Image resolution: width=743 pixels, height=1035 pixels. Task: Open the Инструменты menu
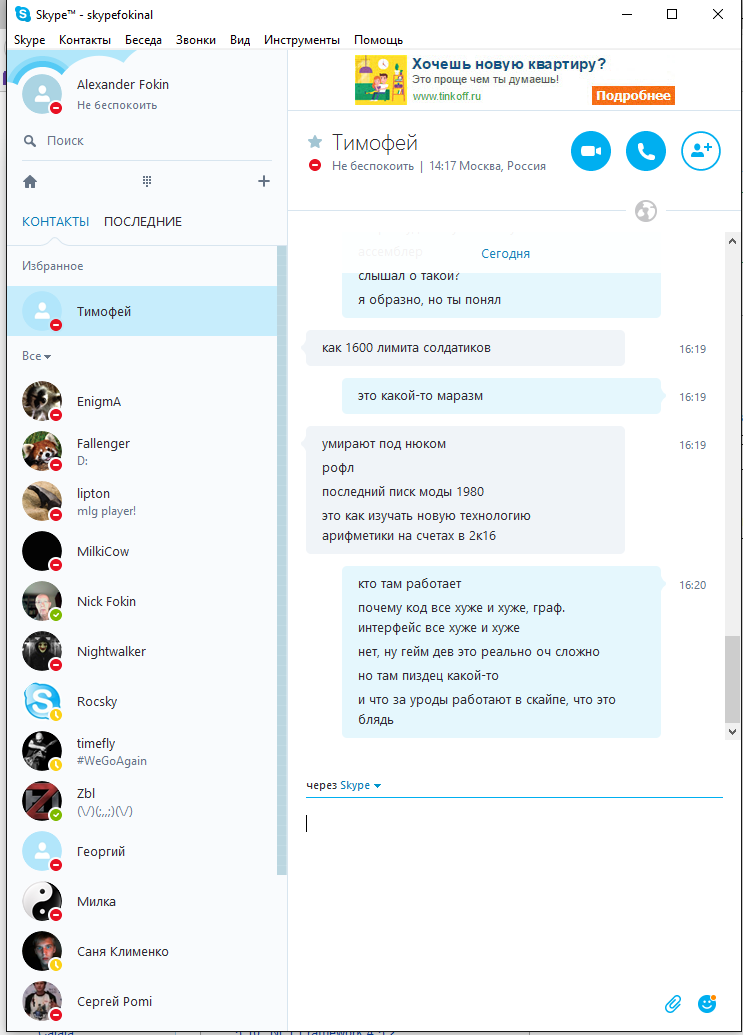coord(302,40)
